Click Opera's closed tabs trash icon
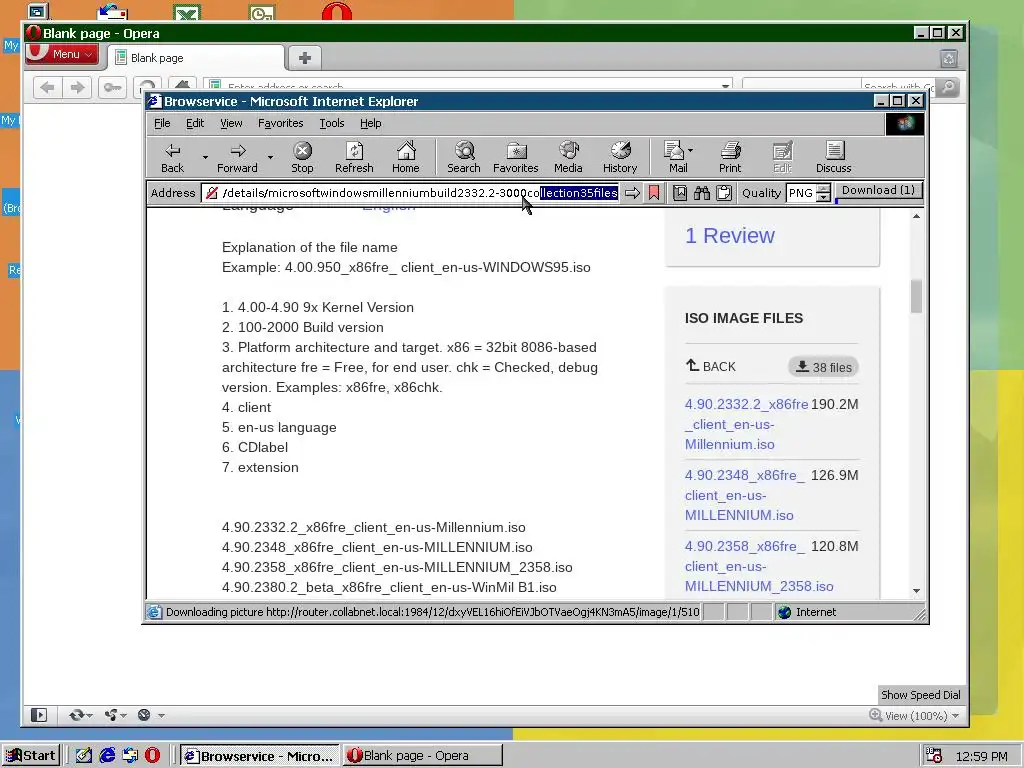Viewport: 1024px width, 768px height. (949, 59)
